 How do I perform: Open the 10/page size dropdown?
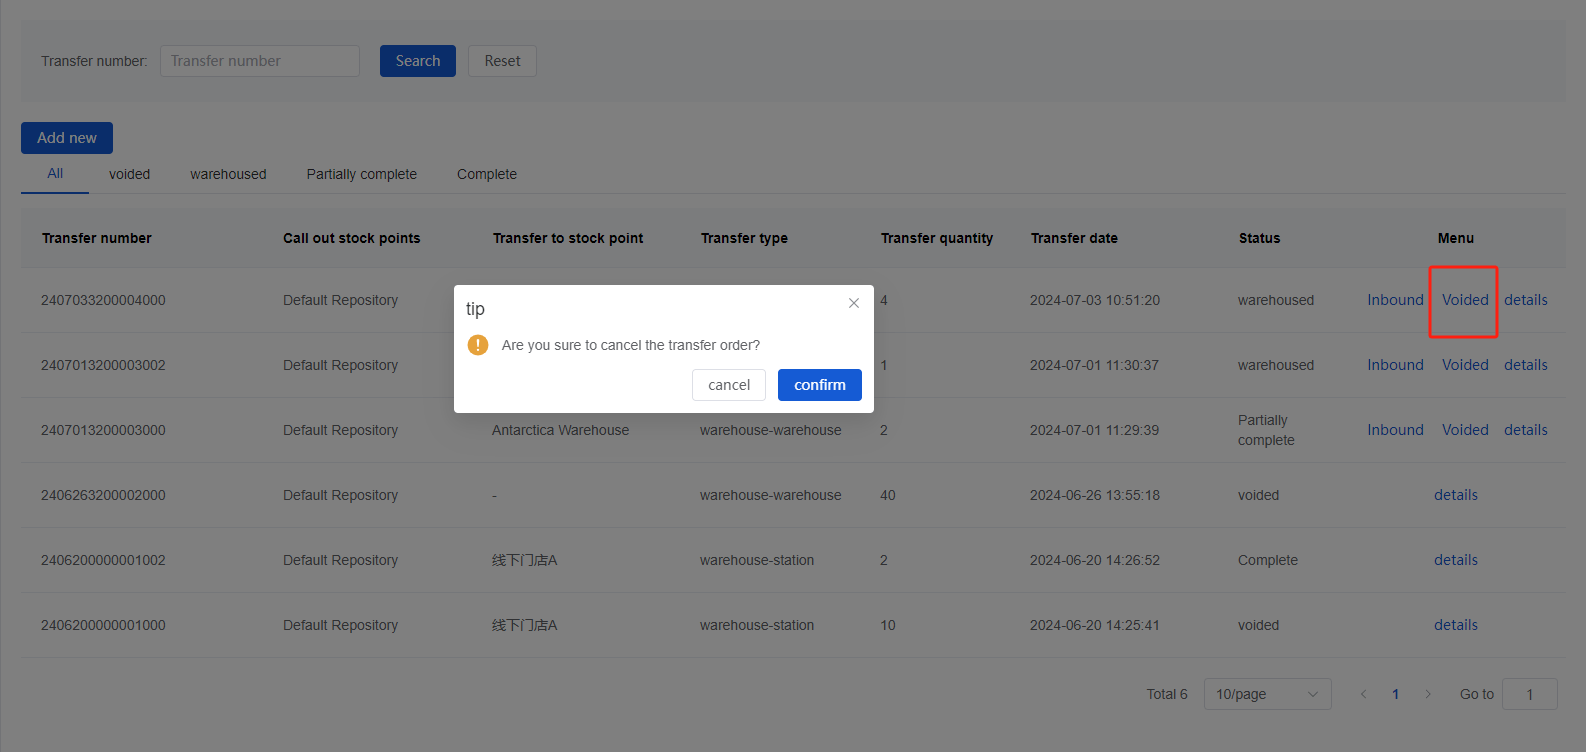coord(1268,694)
